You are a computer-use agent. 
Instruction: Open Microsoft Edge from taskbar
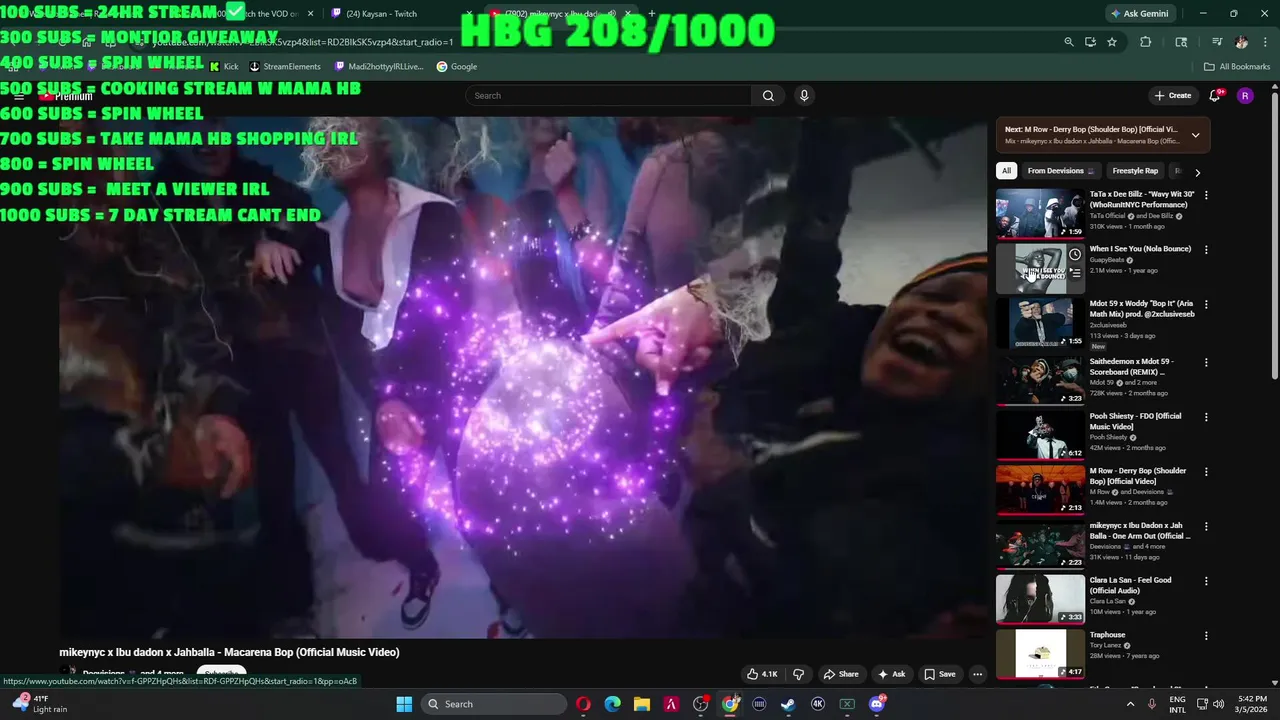[x=612, y=704]
